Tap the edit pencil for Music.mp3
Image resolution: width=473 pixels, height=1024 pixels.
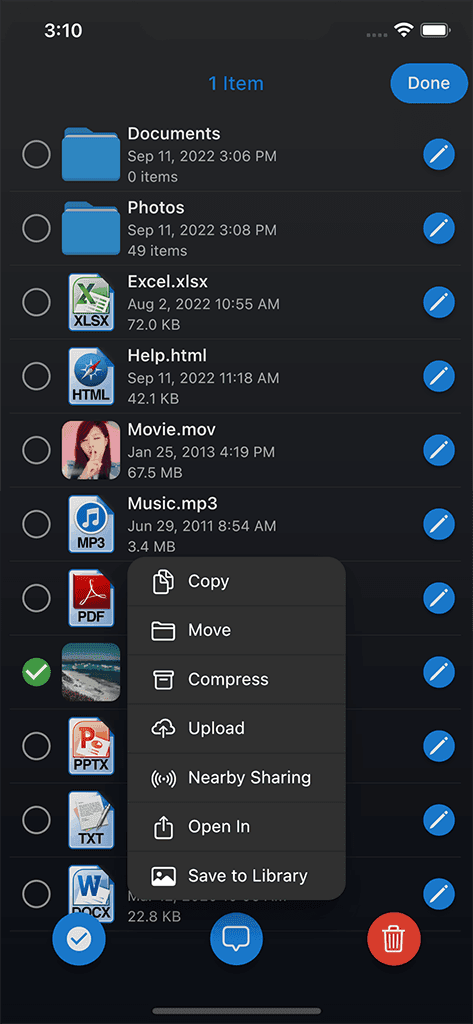pos(439,524)
